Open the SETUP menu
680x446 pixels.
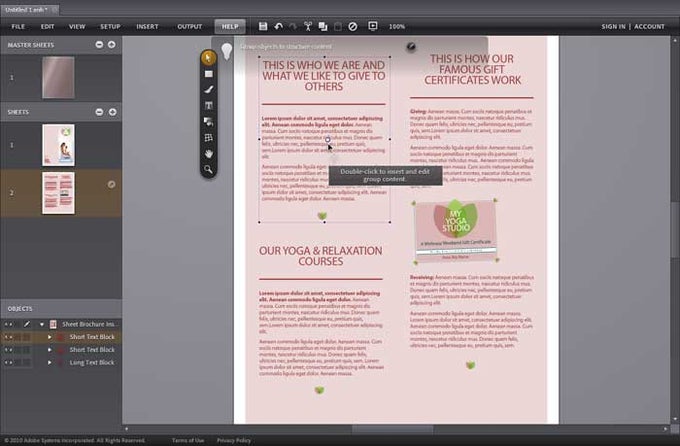click(x=110, y=26)
